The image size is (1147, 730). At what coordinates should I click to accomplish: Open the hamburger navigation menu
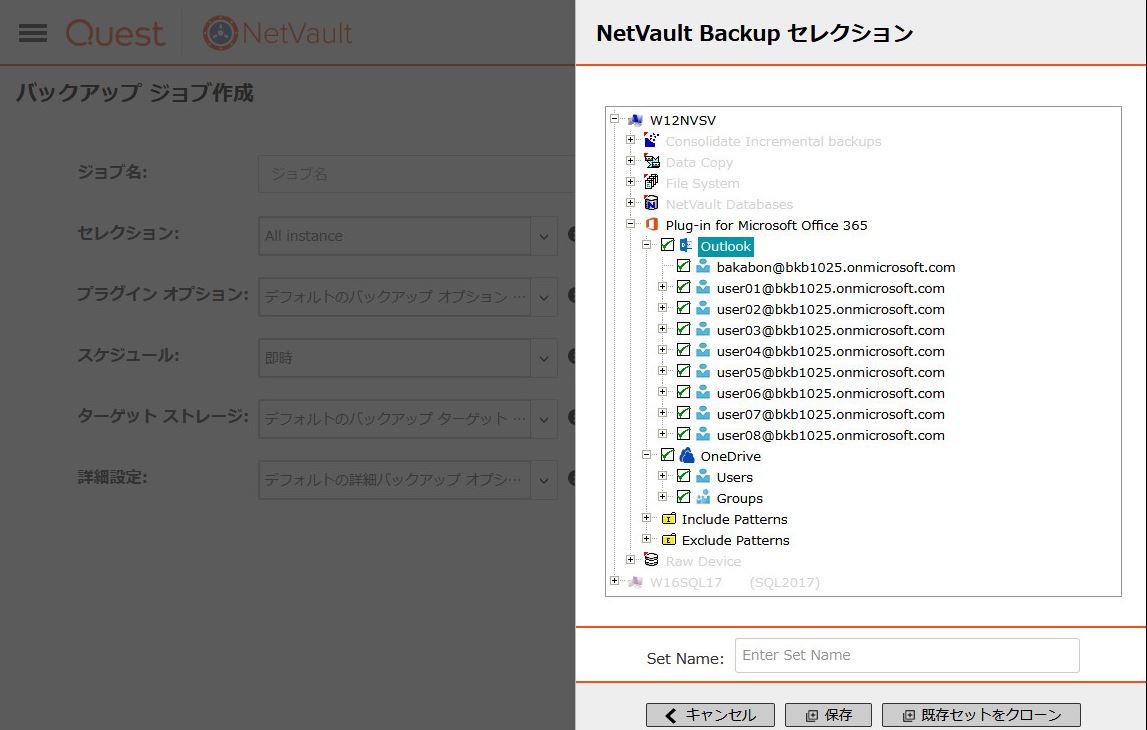(x=33, y=33)
